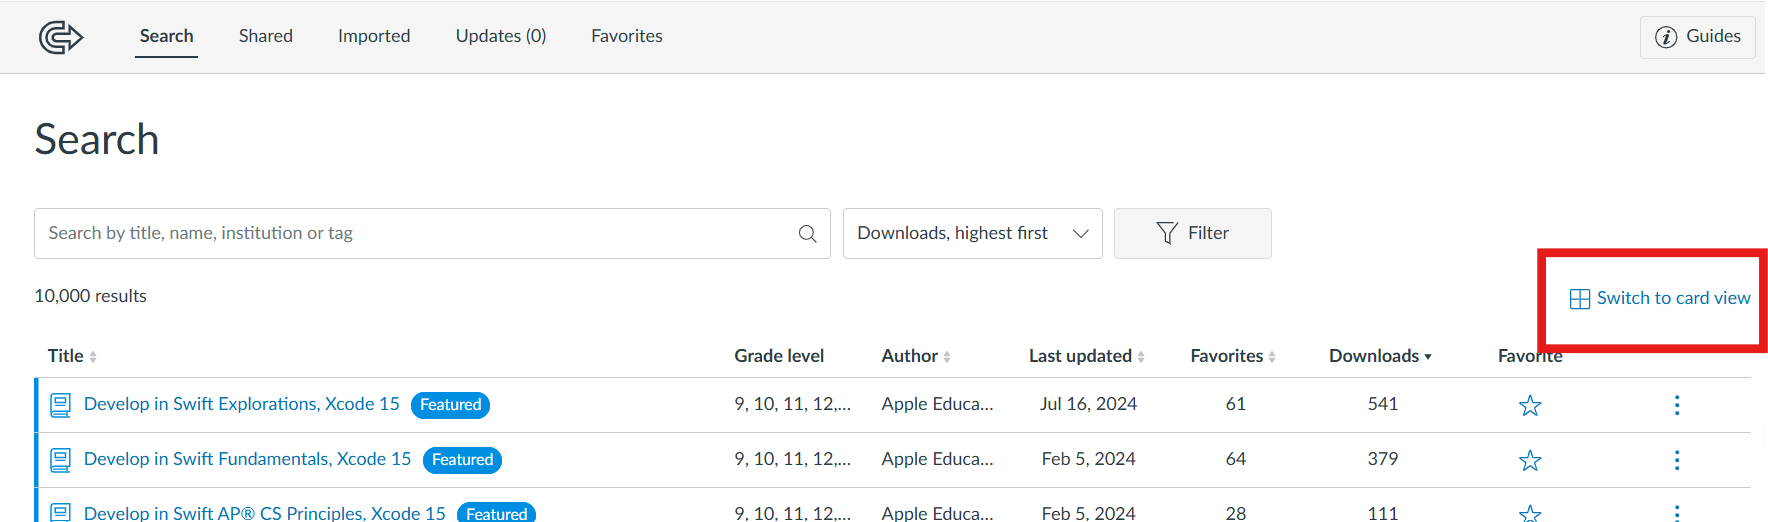This screenshot has width=1768, height=522.
Task: Click course icon beside Swift Fundamentals title
Action: pos(61,460)
